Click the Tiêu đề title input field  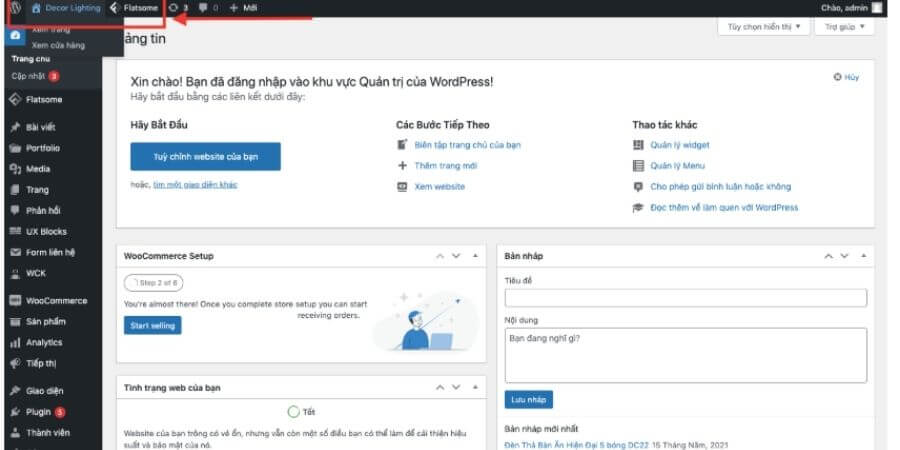point(686,298)
